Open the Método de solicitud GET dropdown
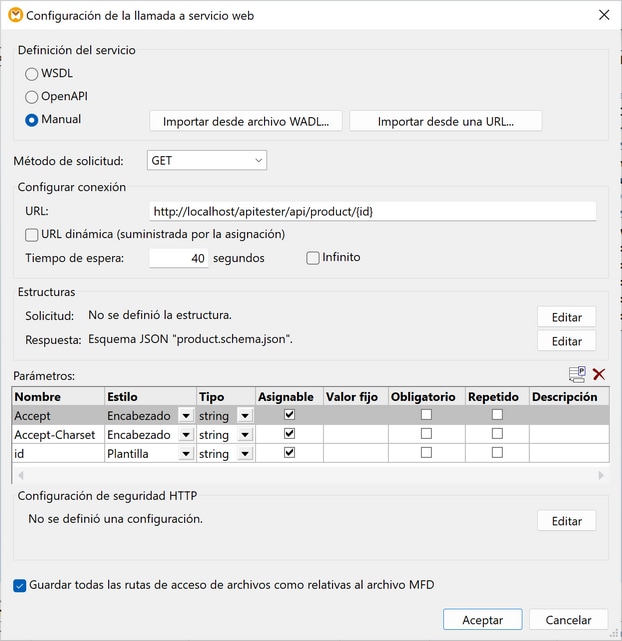The height and width of the screenshot is (641, 622). 207,160
